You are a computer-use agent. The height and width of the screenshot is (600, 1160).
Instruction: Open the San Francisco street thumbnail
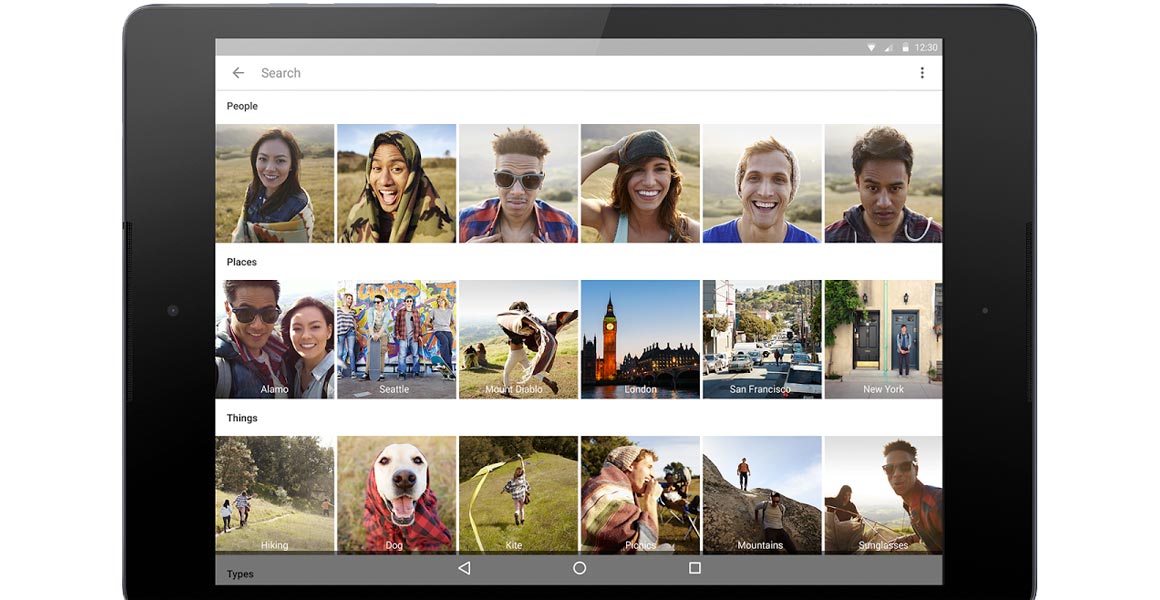pos(762,339)
